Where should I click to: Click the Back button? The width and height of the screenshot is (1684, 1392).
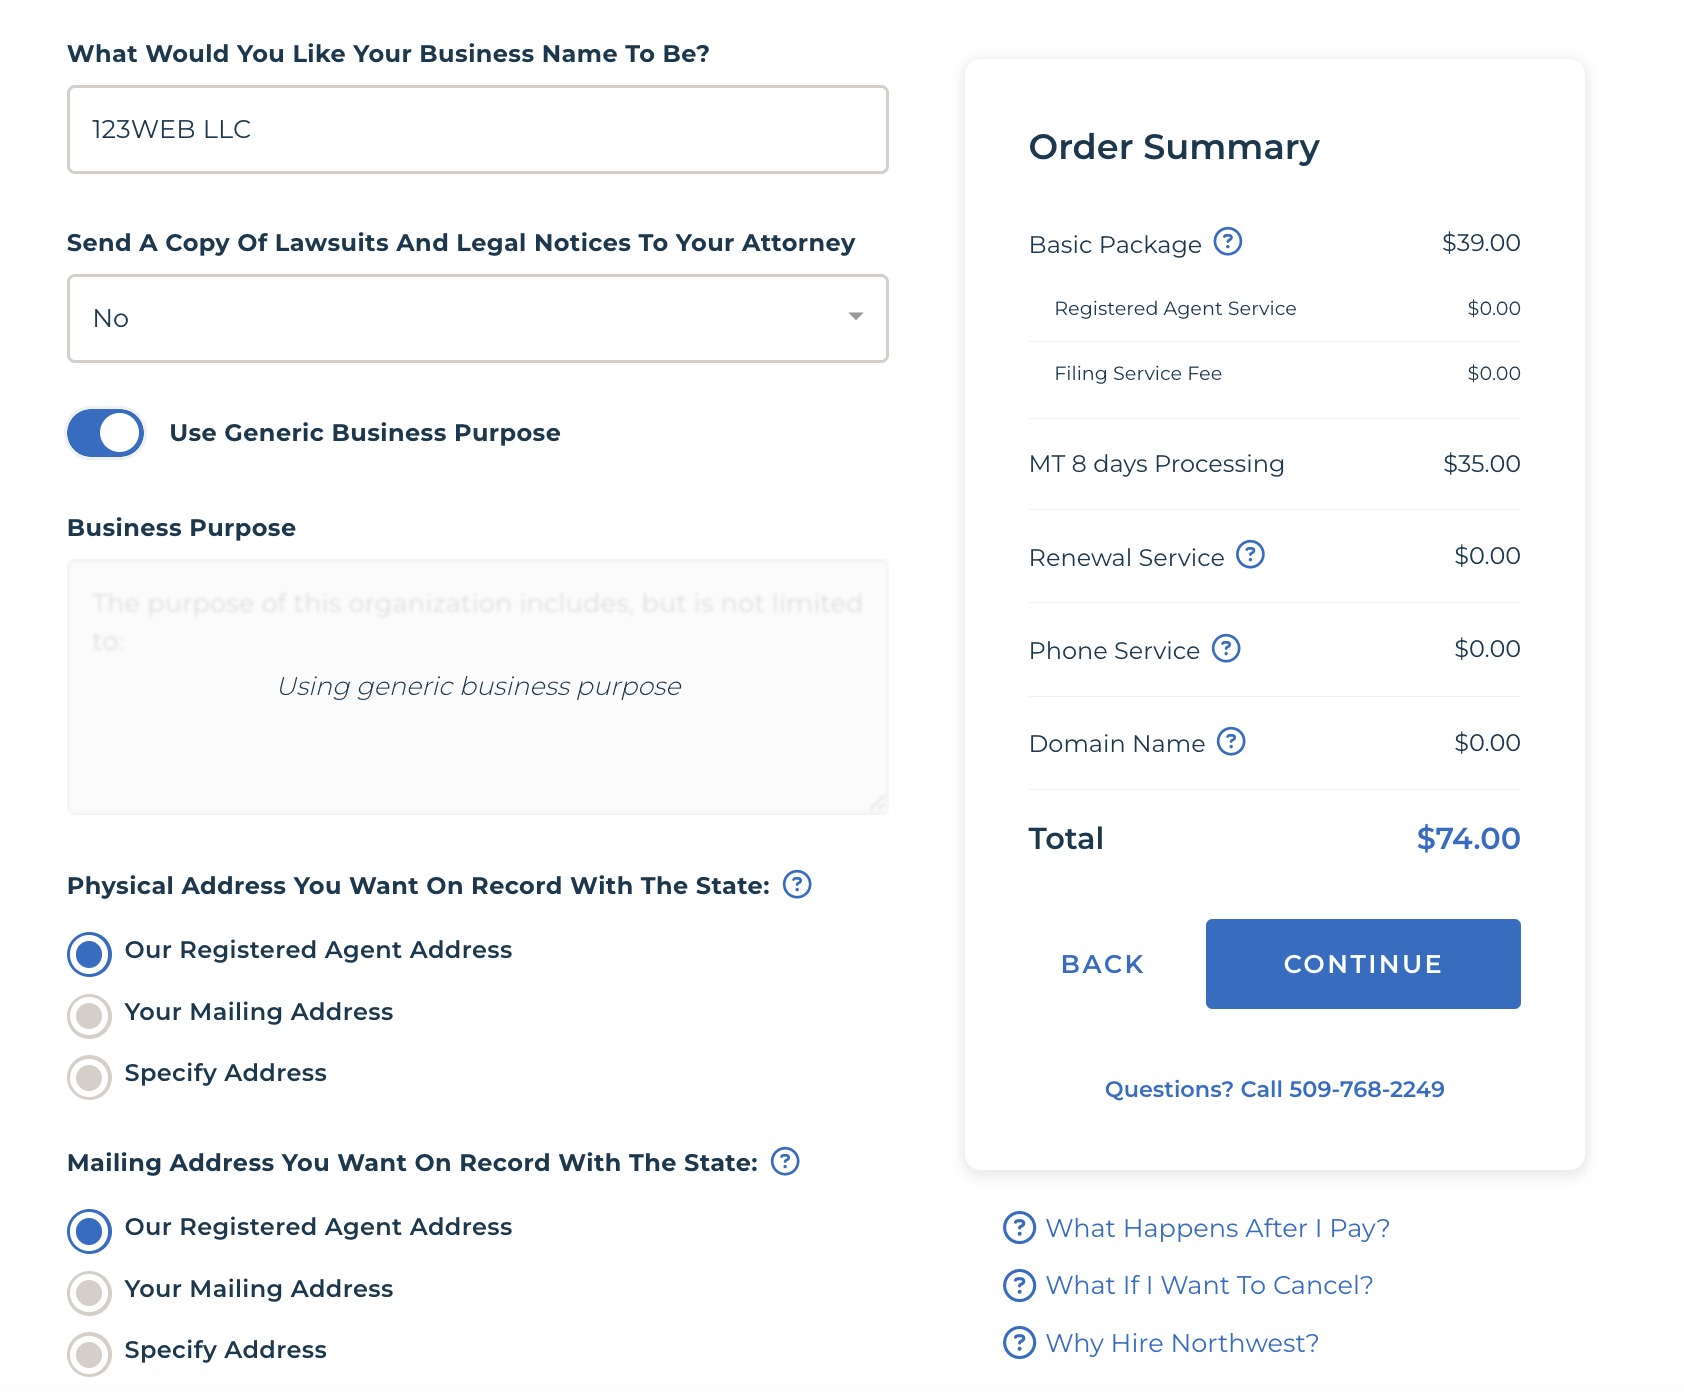(x=1102, y=964)
